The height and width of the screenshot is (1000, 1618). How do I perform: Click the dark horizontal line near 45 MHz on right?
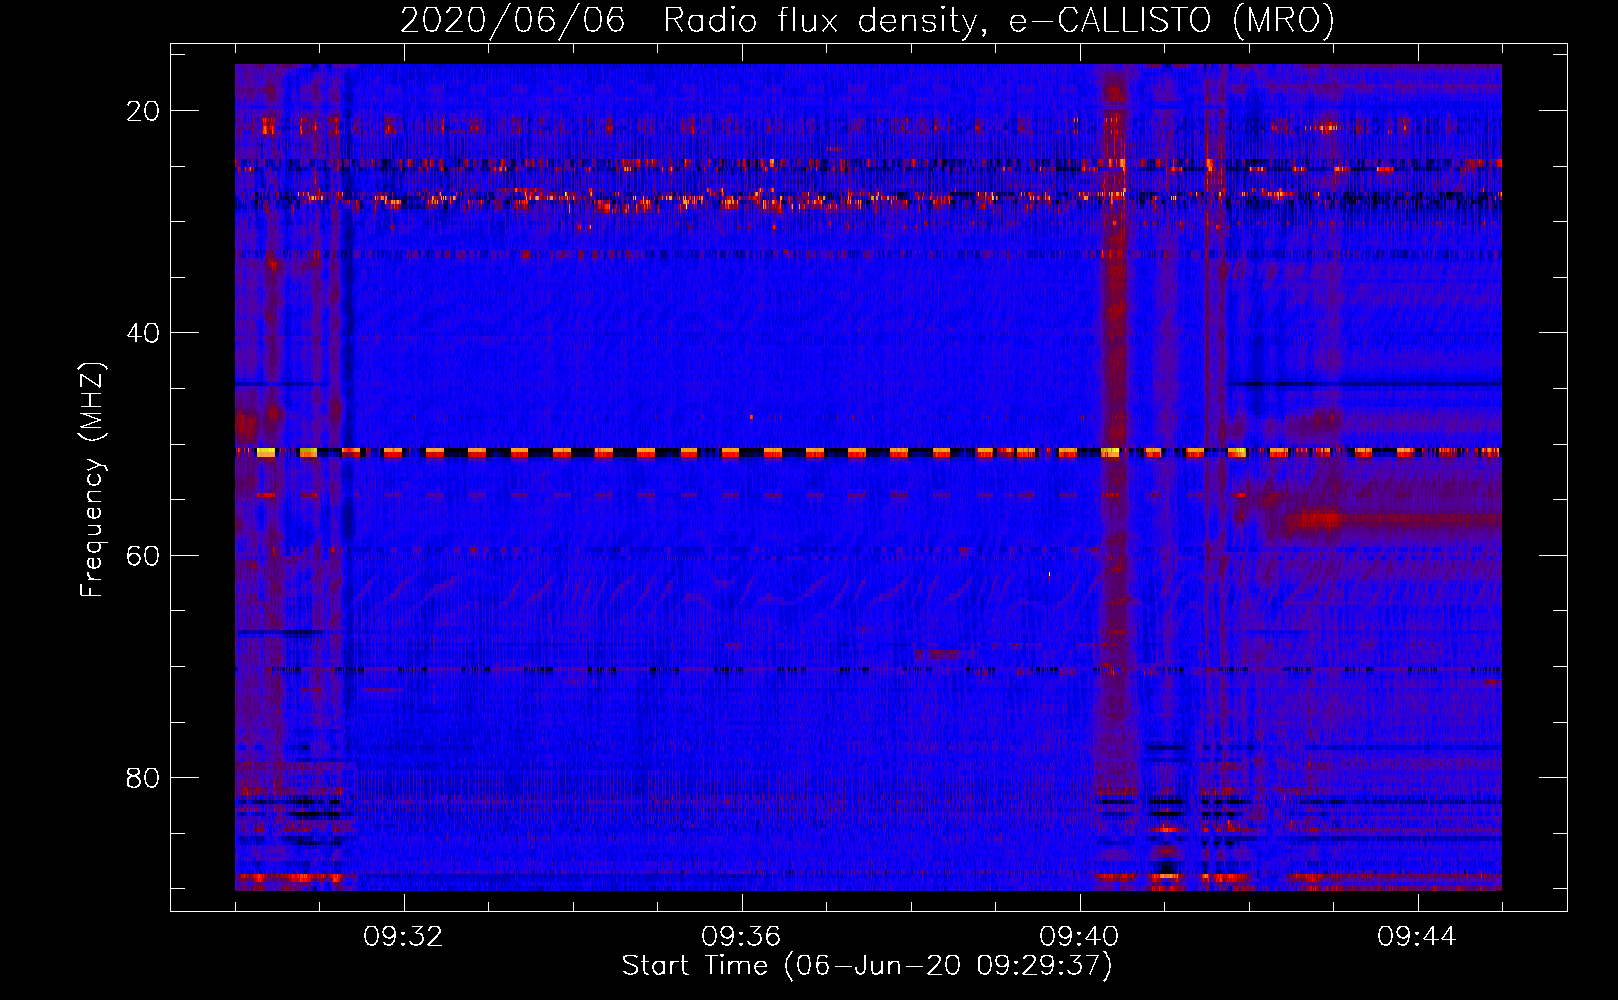click(1365, 383)
